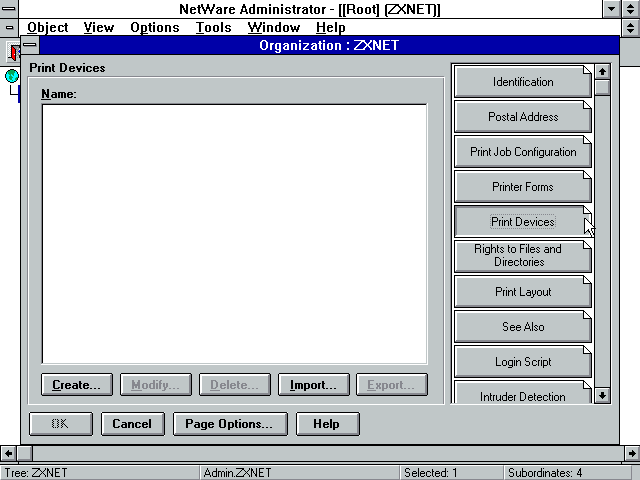The width and height of the screenshot is (640, 480).
Task: Open the Identification page
Action: coord(522,82)
